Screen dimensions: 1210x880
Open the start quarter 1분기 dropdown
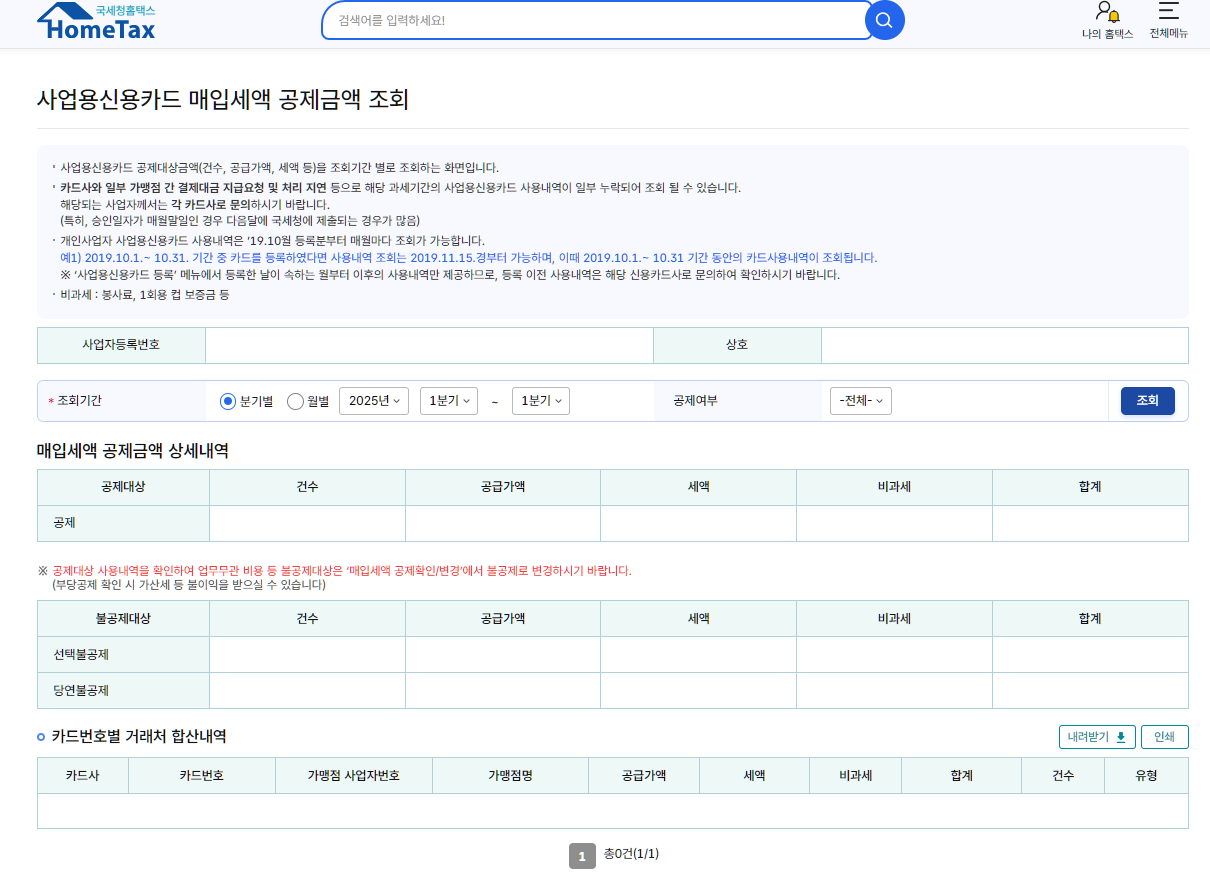coord(448,401)
